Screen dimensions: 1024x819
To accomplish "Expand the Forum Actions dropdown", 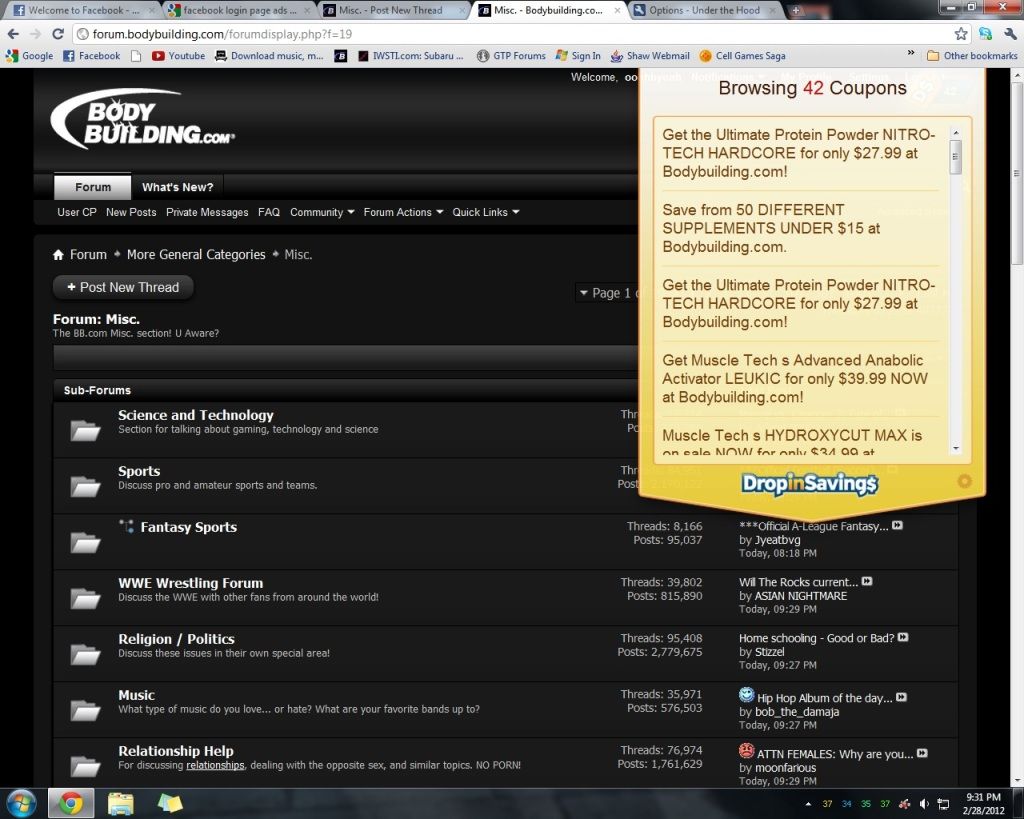I will [x=404, y=212].
